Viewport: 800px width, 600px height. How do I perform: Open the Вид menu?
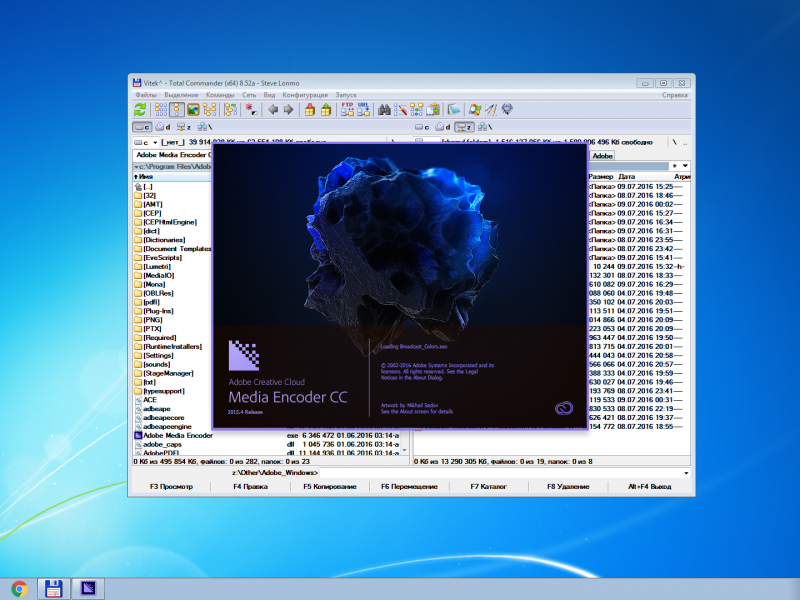pos(269,95)
